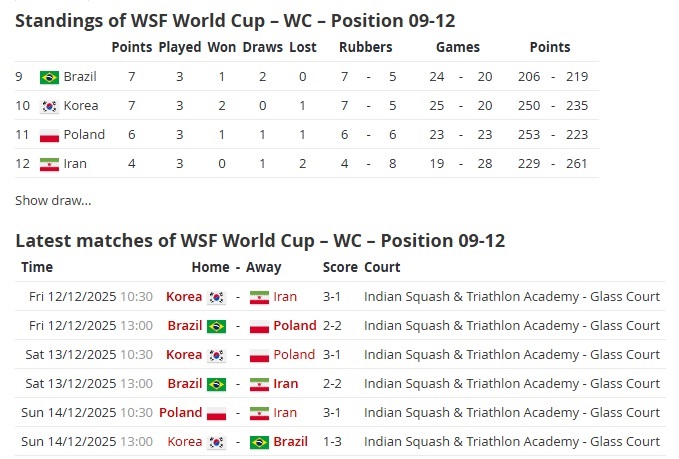The width and height of the screenshot is (679, 459).
Task: Select away team Poland in the Sat 10:30 match
Action: click(294, 355)
